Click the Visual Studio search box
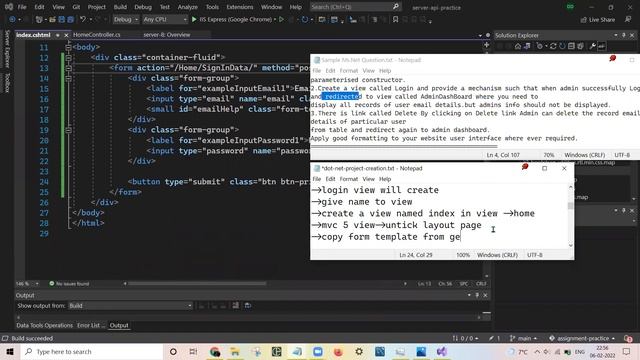Viewport: 640px width, 360px height. (355, 7)
